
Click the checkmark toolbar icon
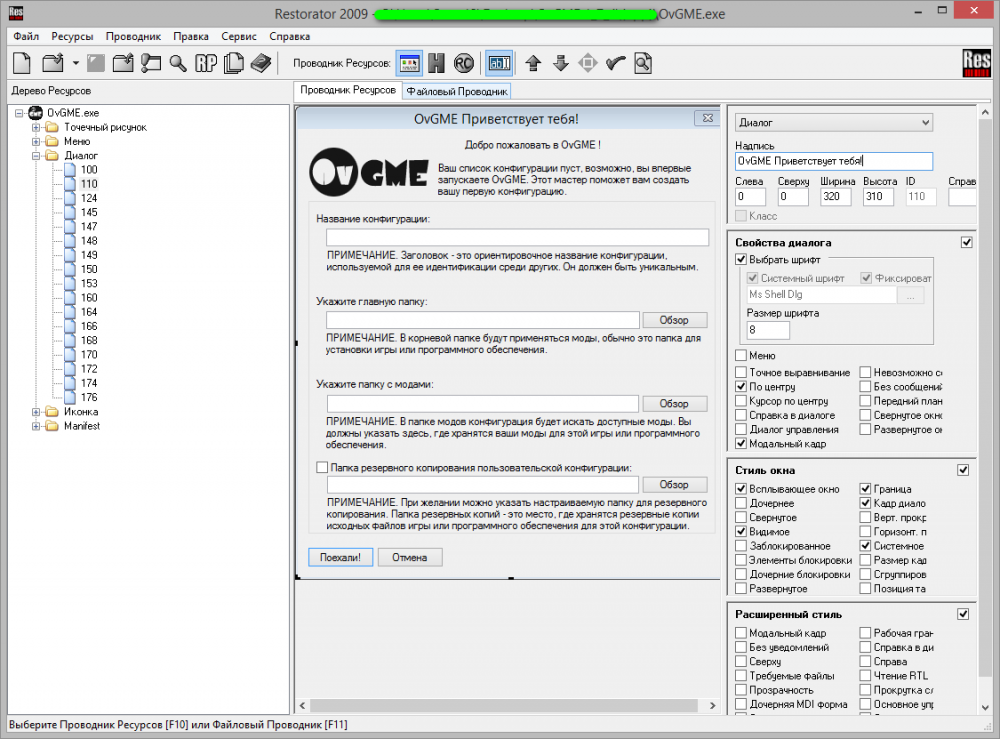615,64
